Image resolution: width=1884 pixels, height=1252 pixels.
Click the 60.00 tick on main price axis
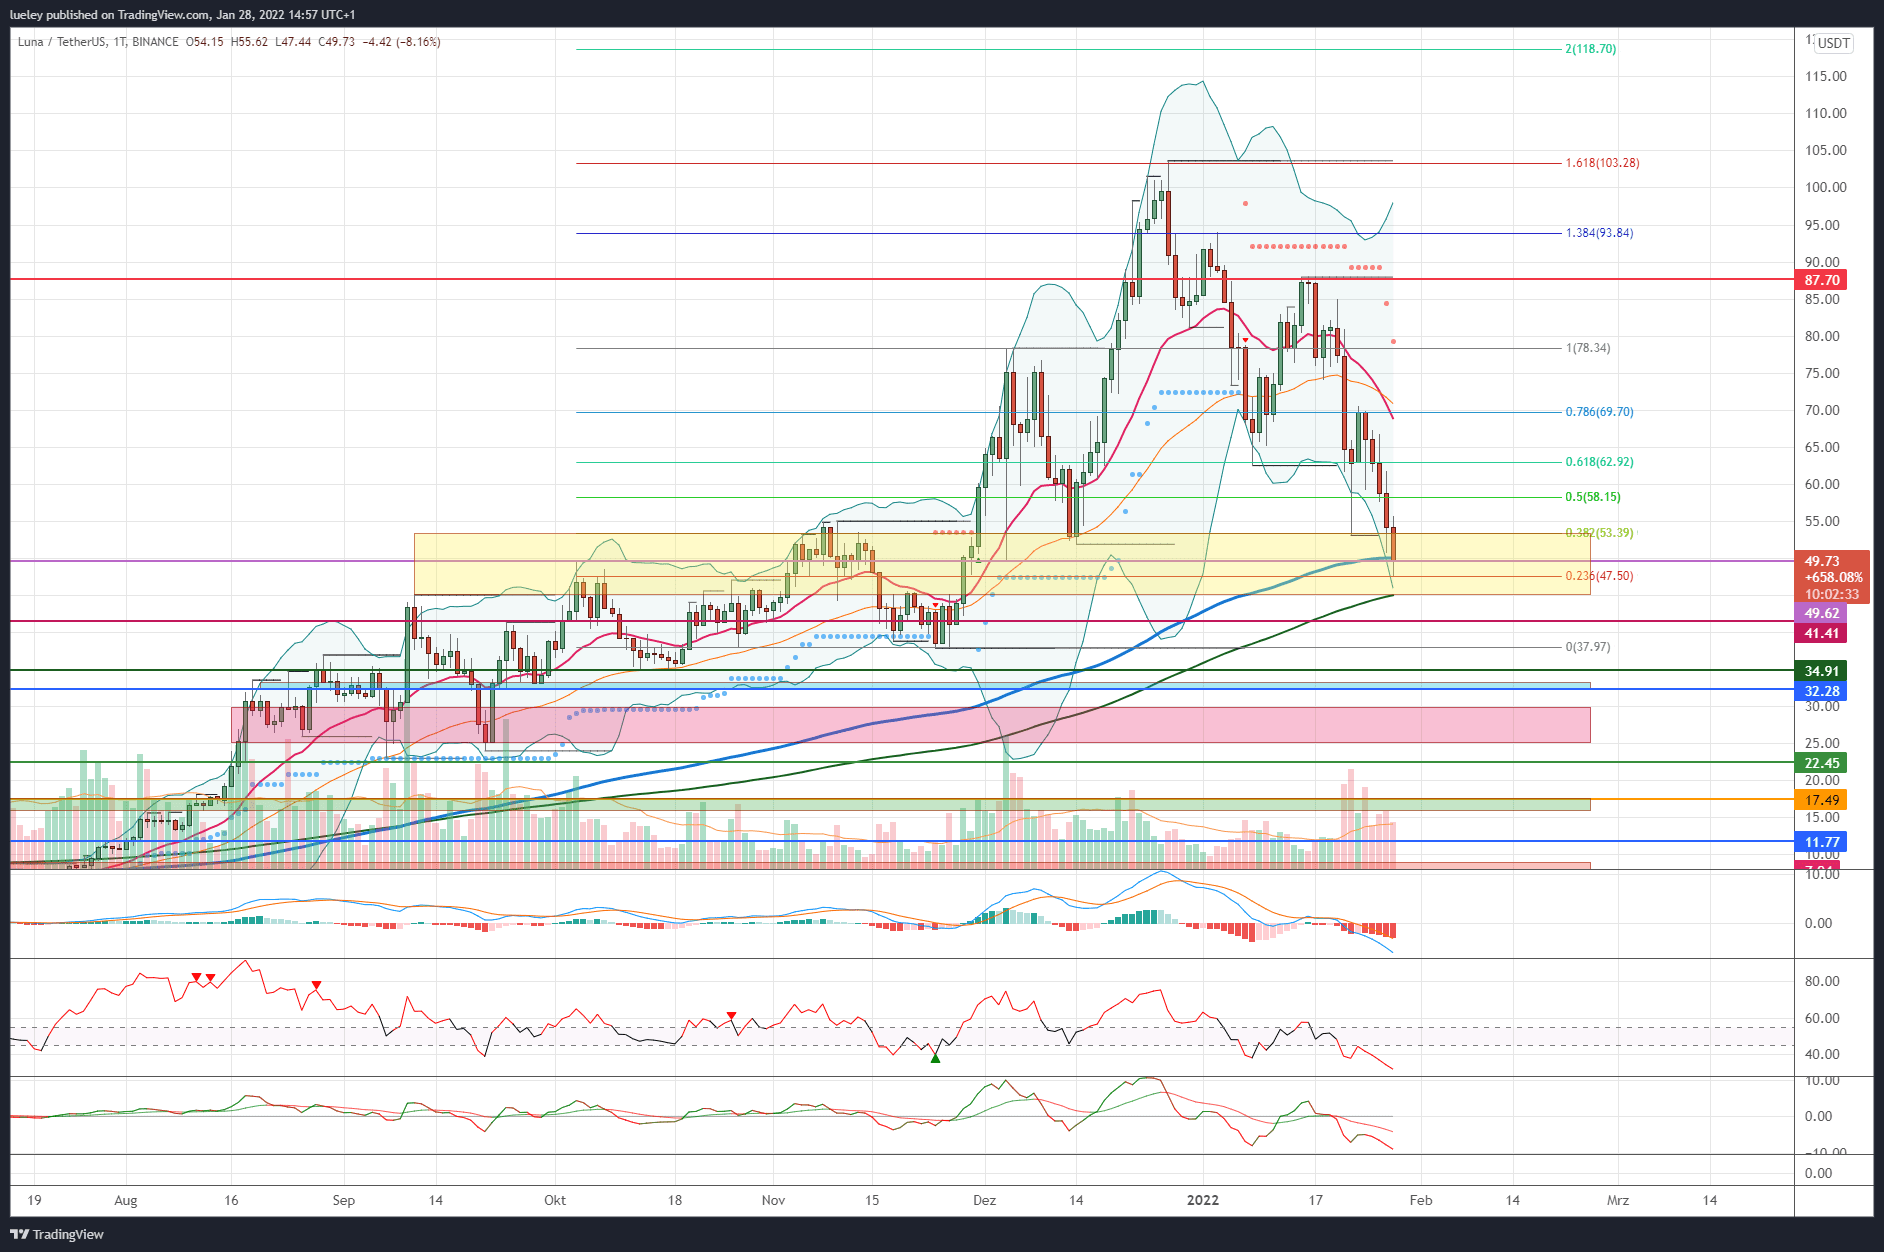[1821, 484]
